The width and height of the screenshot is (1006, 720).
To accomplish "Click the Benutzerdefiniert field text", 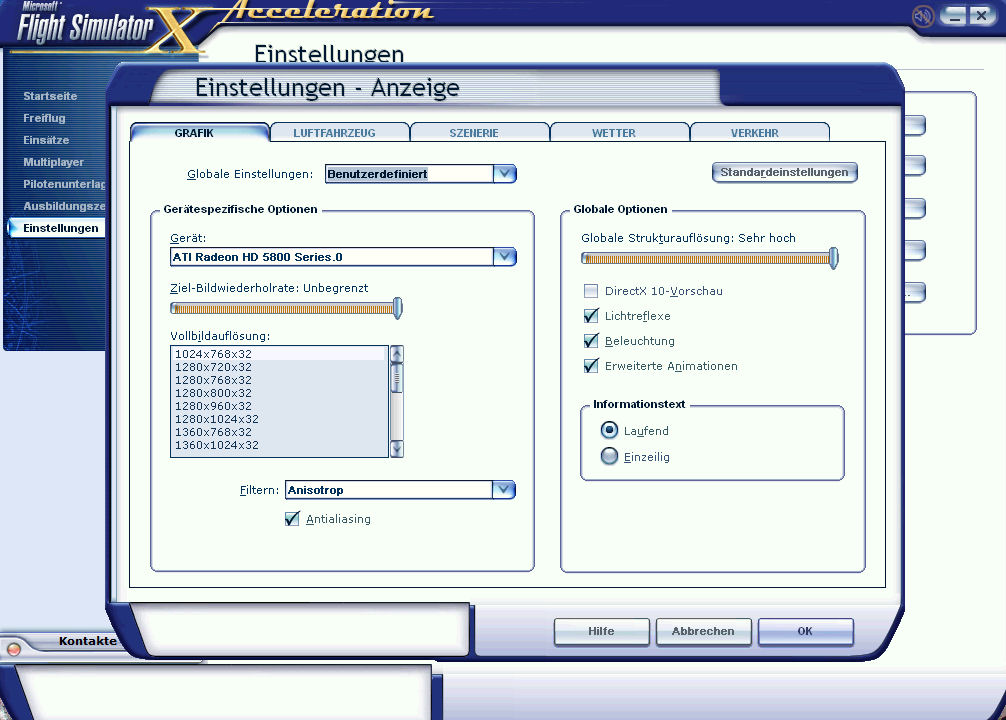I will (x=377, y=174).
